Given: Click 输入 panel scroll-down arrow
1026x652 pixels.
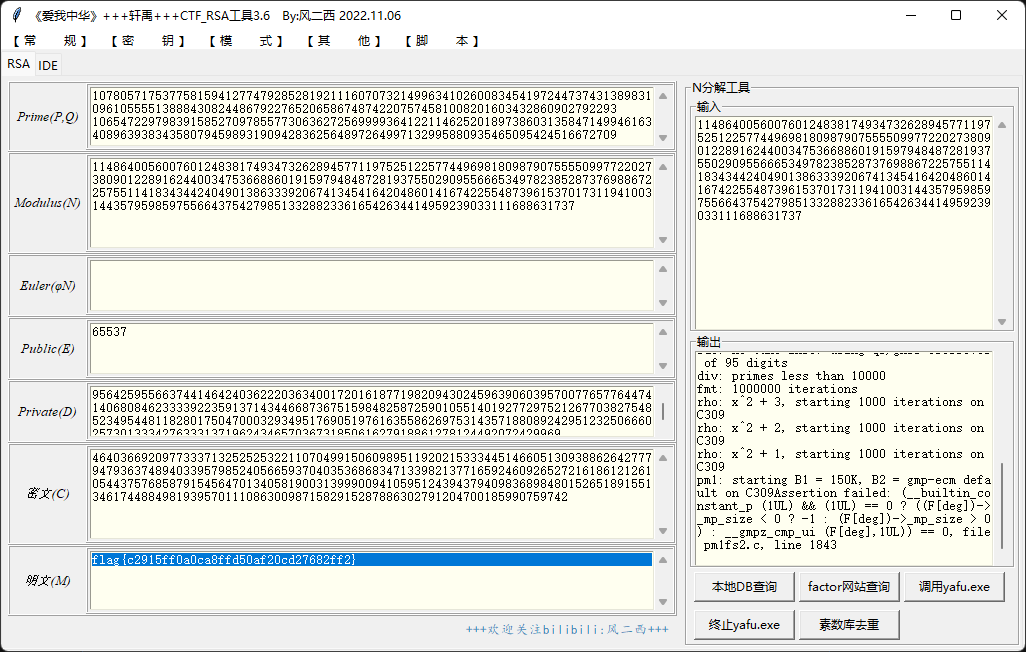Looking at the screenshot, I should coord(1002,321).
